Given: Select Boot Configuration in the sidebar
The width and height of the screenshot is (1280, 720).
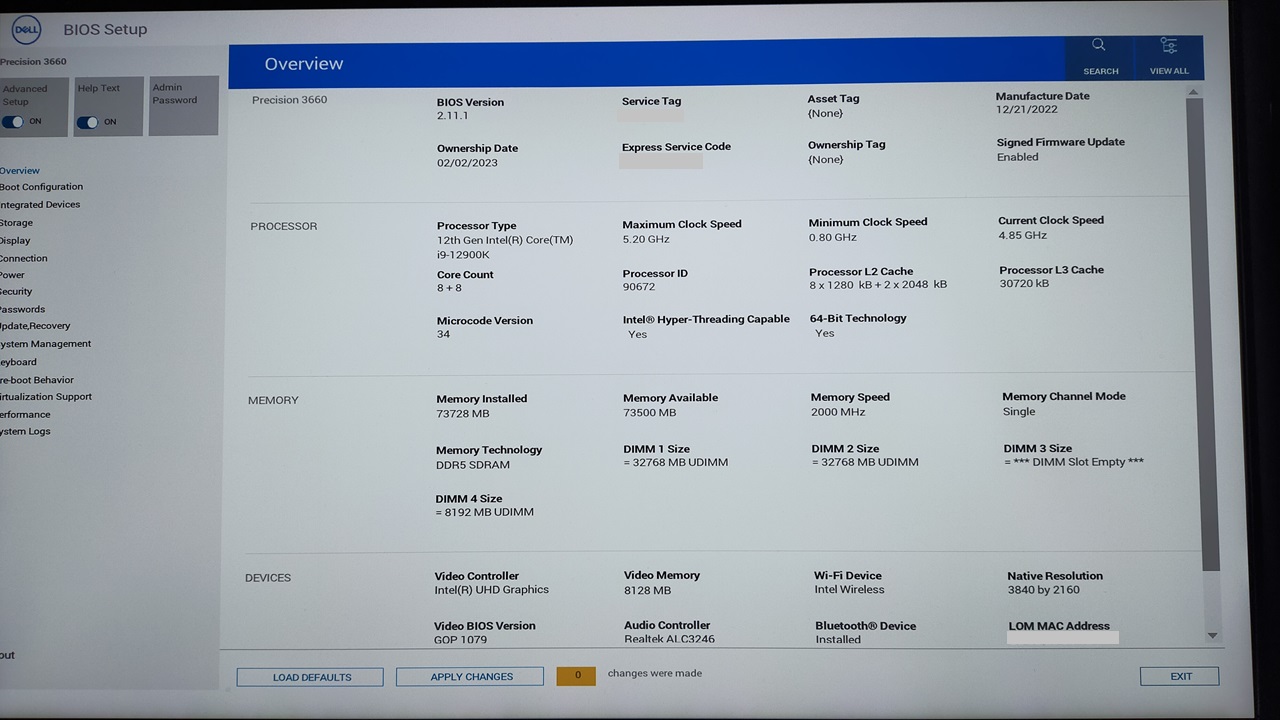Looking at the screenshot, I should click(x=41, y=187).
